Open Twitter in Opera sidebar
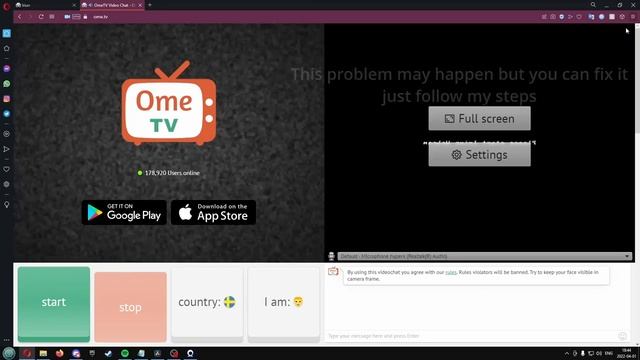Viewport: 640px width, 360px height. pyautogui.click(x=7, y=114)
